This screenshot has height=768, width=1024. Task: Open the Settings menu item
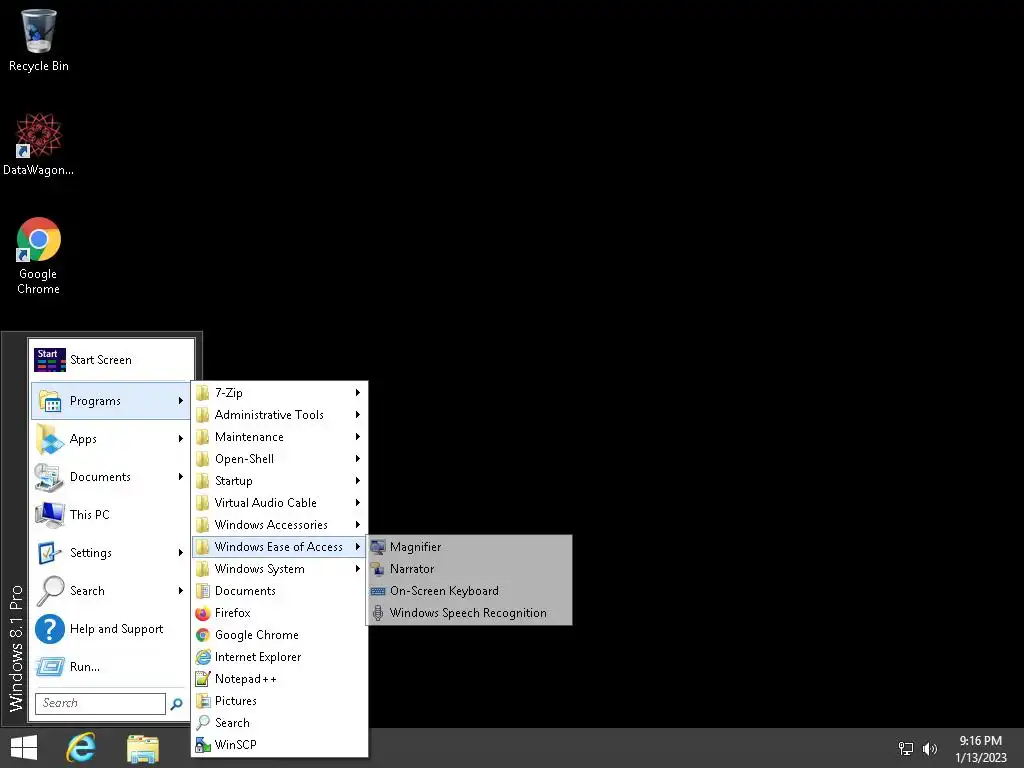110,552
